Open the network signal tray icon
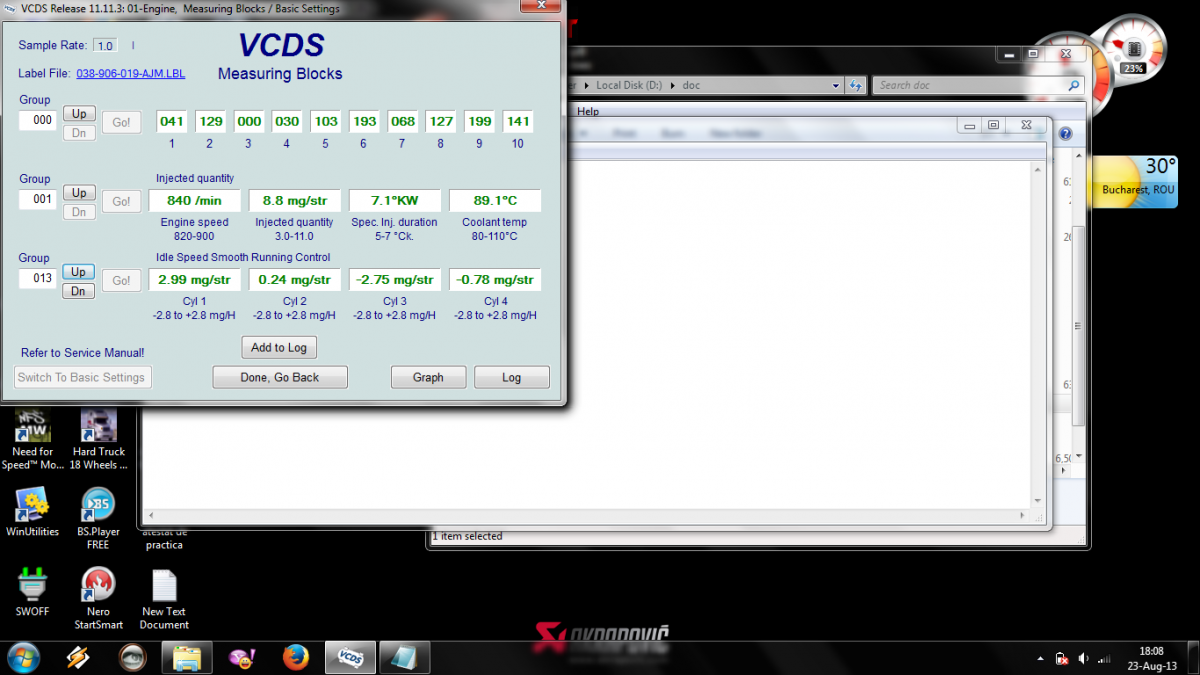 pyautogui.click(x=1104, y=659)
